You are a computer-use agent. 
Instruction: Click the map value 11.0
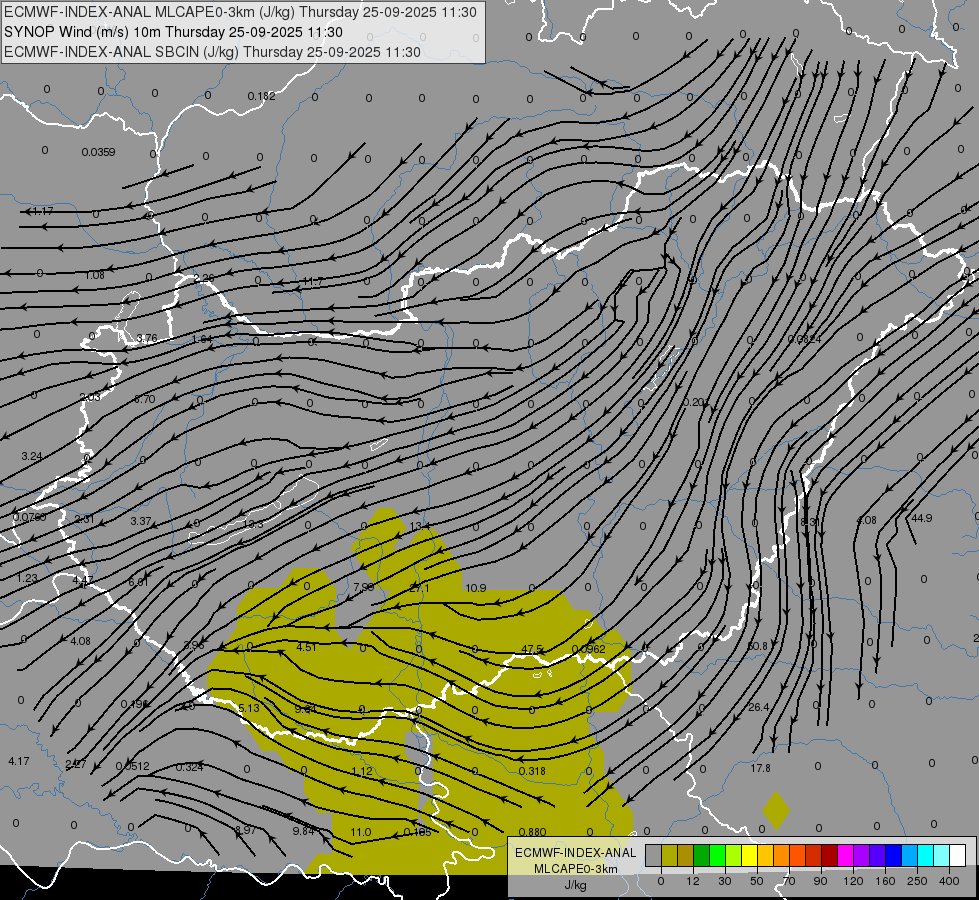click(361, 832)
